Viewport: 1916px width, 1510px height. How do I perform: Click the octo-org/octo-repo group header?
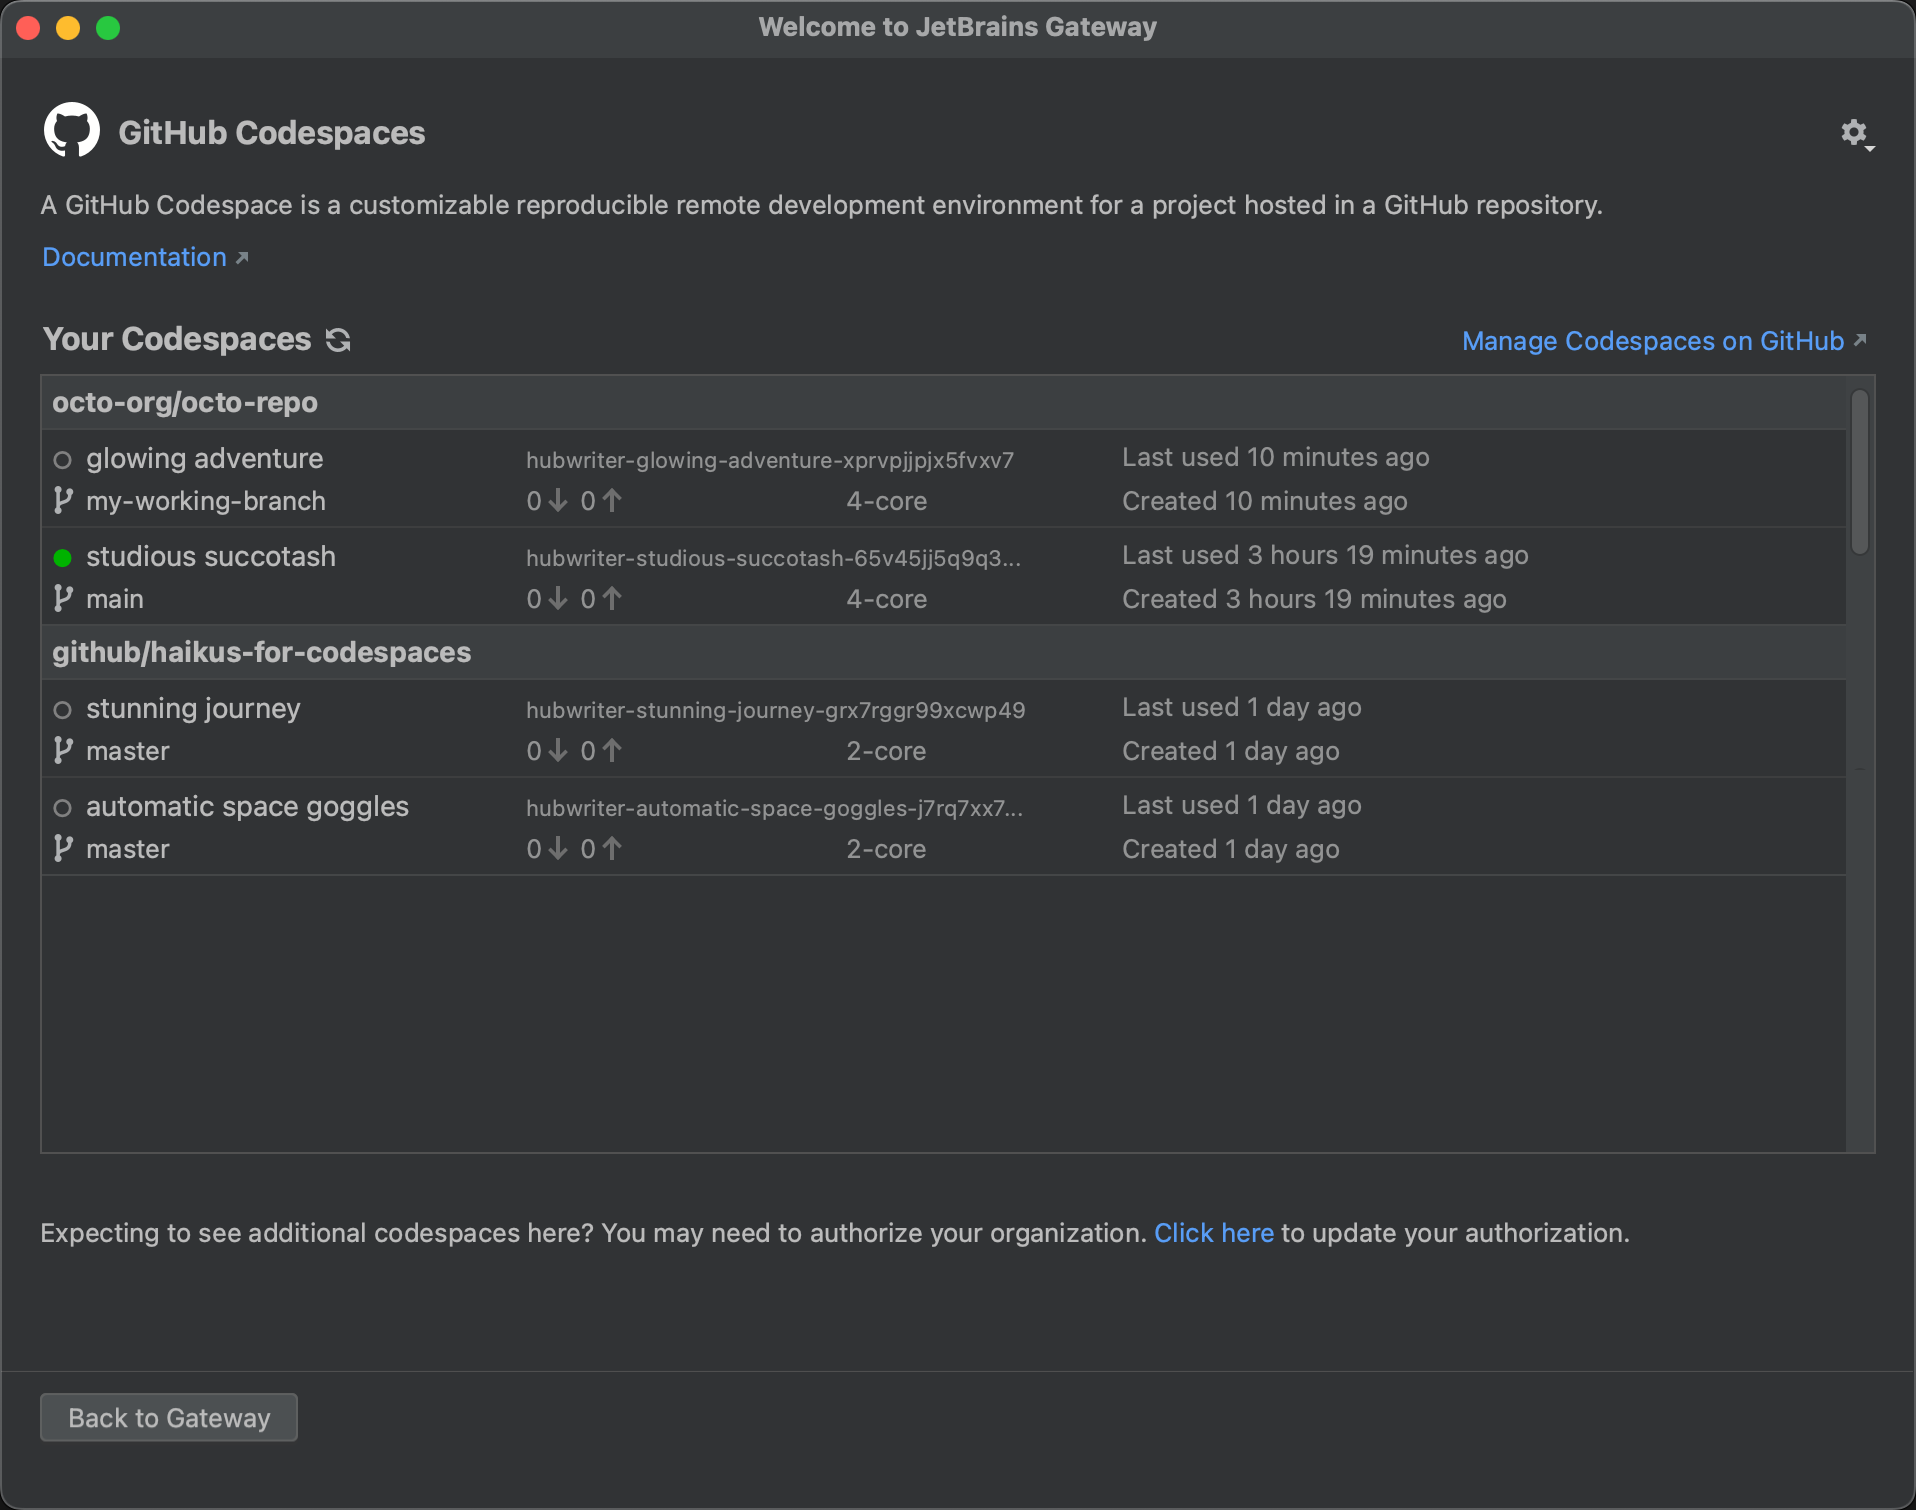tap(944, 402)
